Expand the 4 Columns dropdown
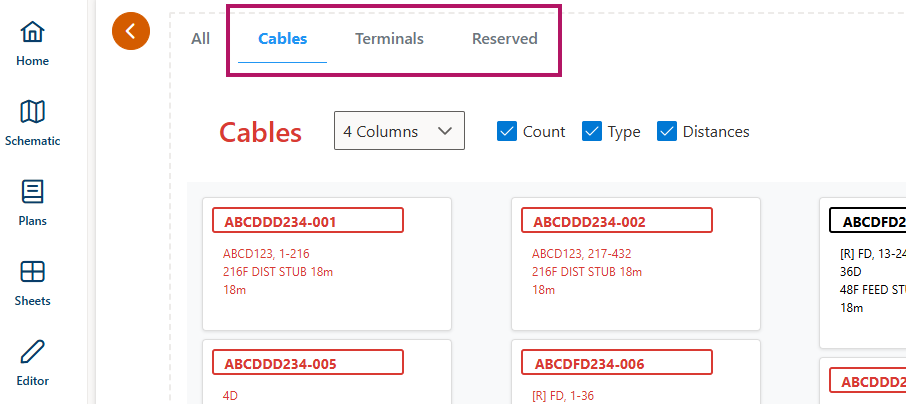Viewport: 906px width, 404px height. click(399, 131)
